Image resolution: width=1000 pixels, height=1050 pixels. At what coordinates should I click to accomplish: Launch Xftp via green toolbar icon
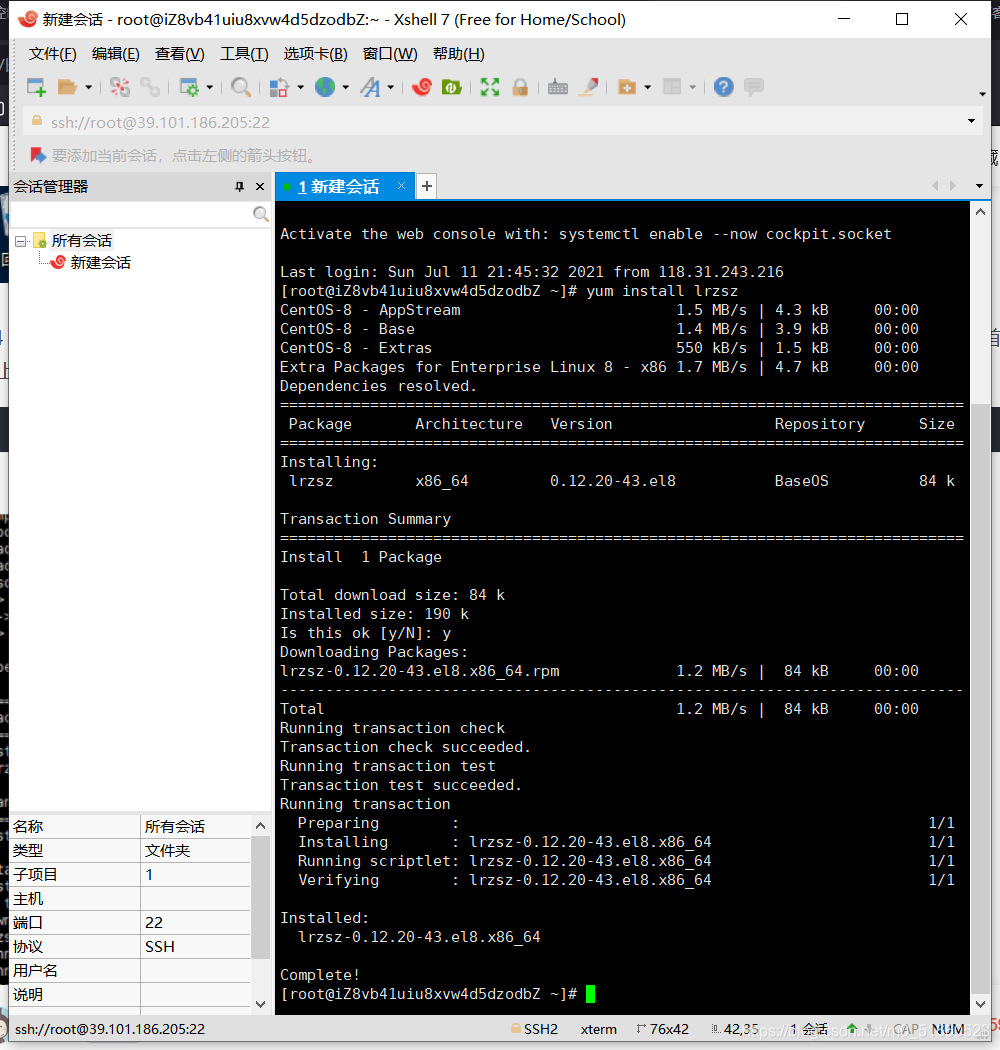pos(452,87)
